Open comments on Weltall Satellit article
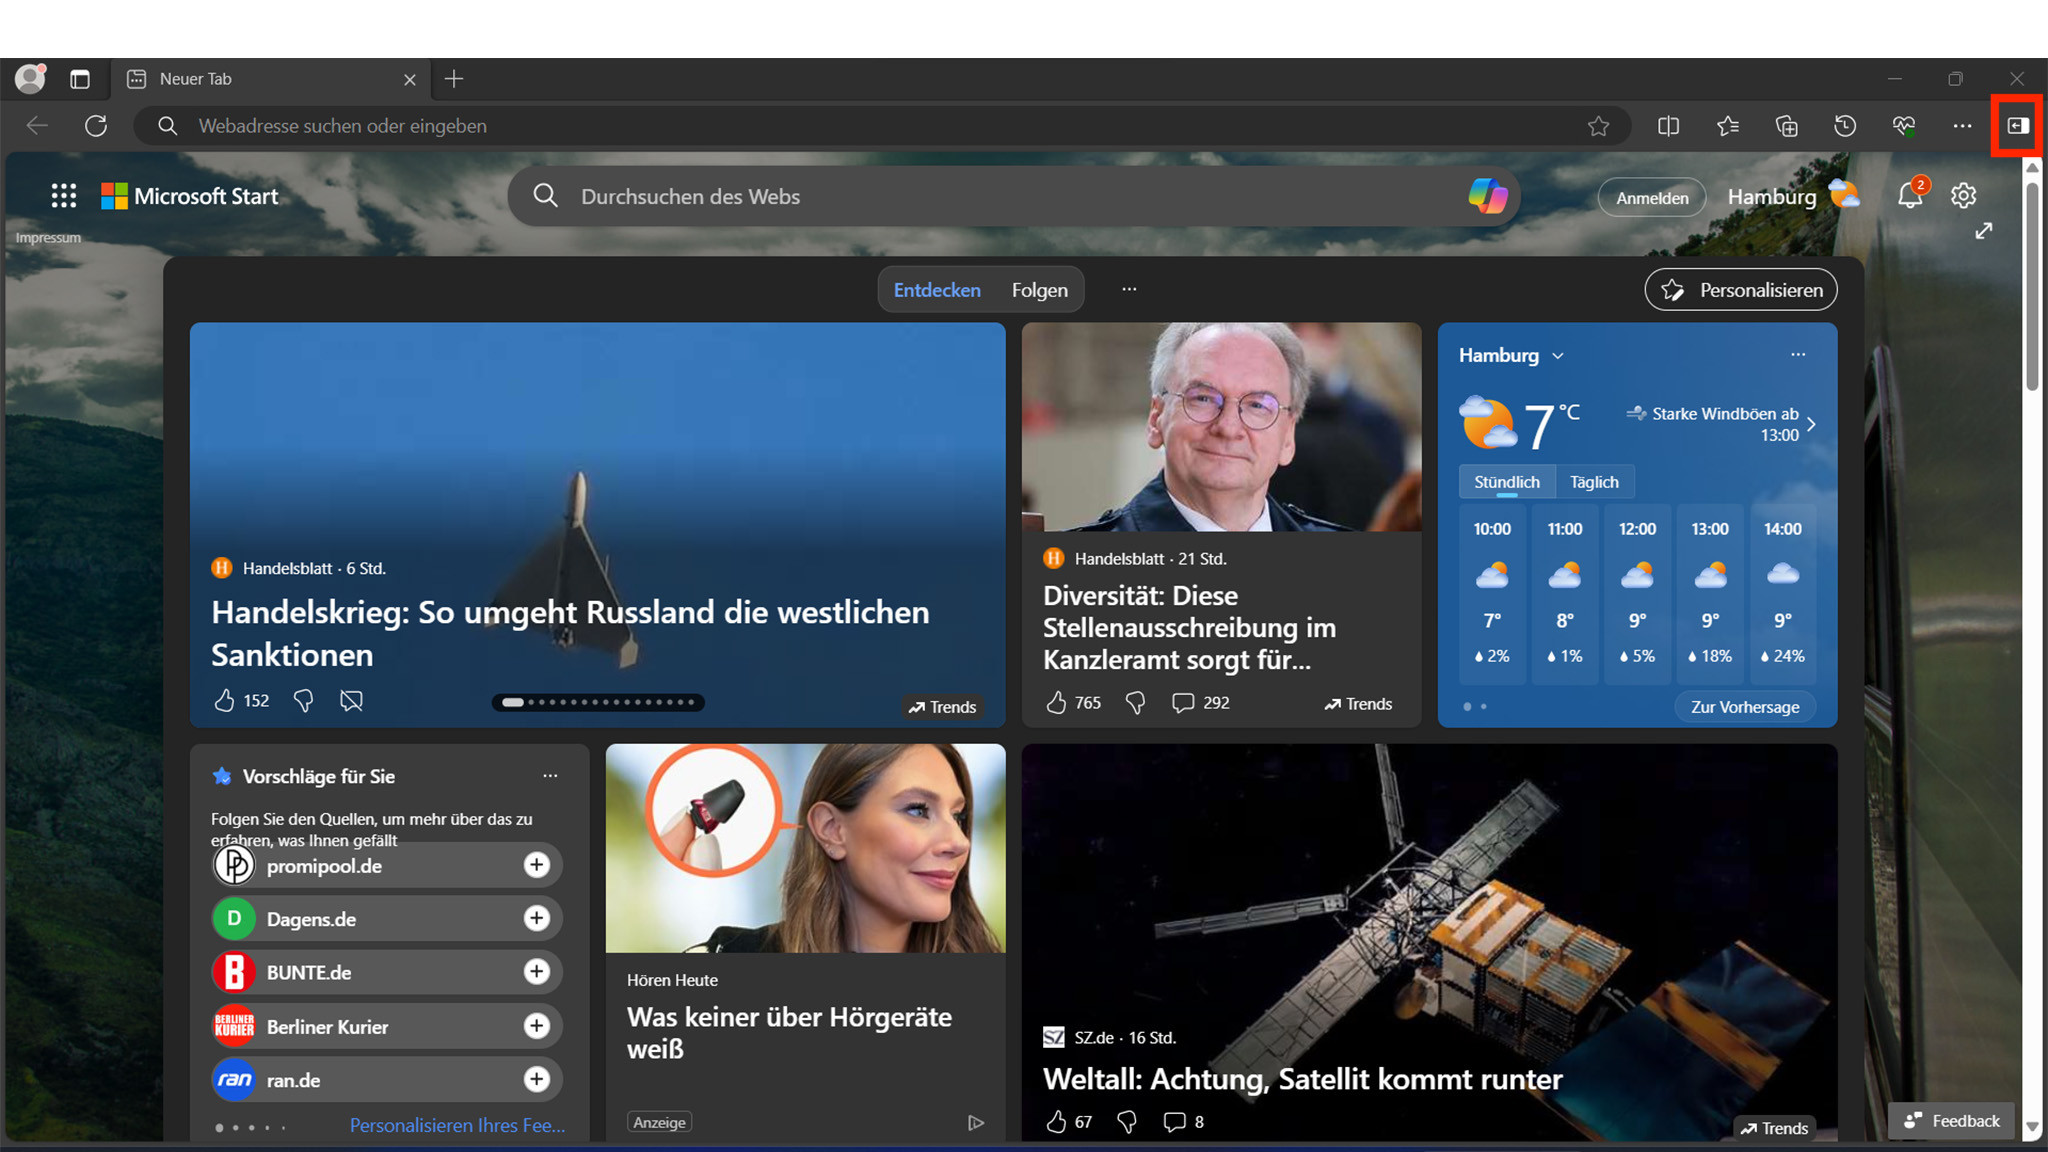This screenshot has height=1152, width=2048. [1183, 1122]
